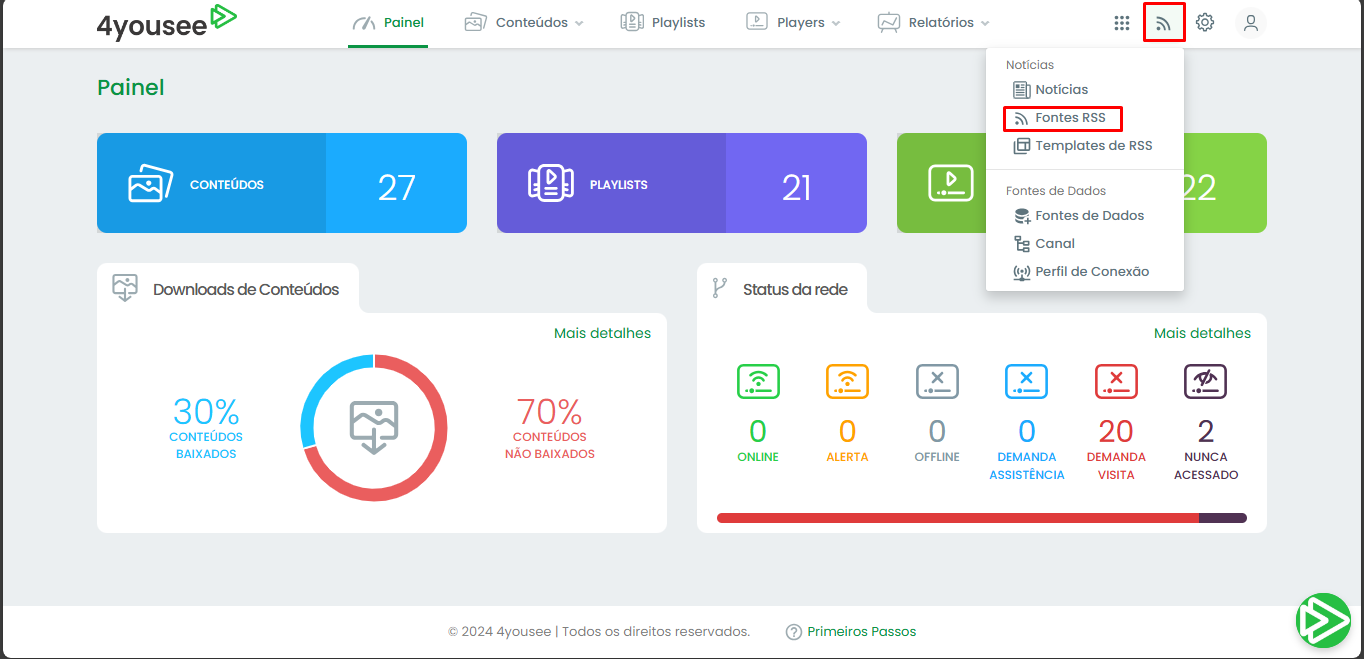The width and height of the screenshot is (1364, 659).
Task: Click the Canal hierarchy icon
Action: coord(1021,244)
